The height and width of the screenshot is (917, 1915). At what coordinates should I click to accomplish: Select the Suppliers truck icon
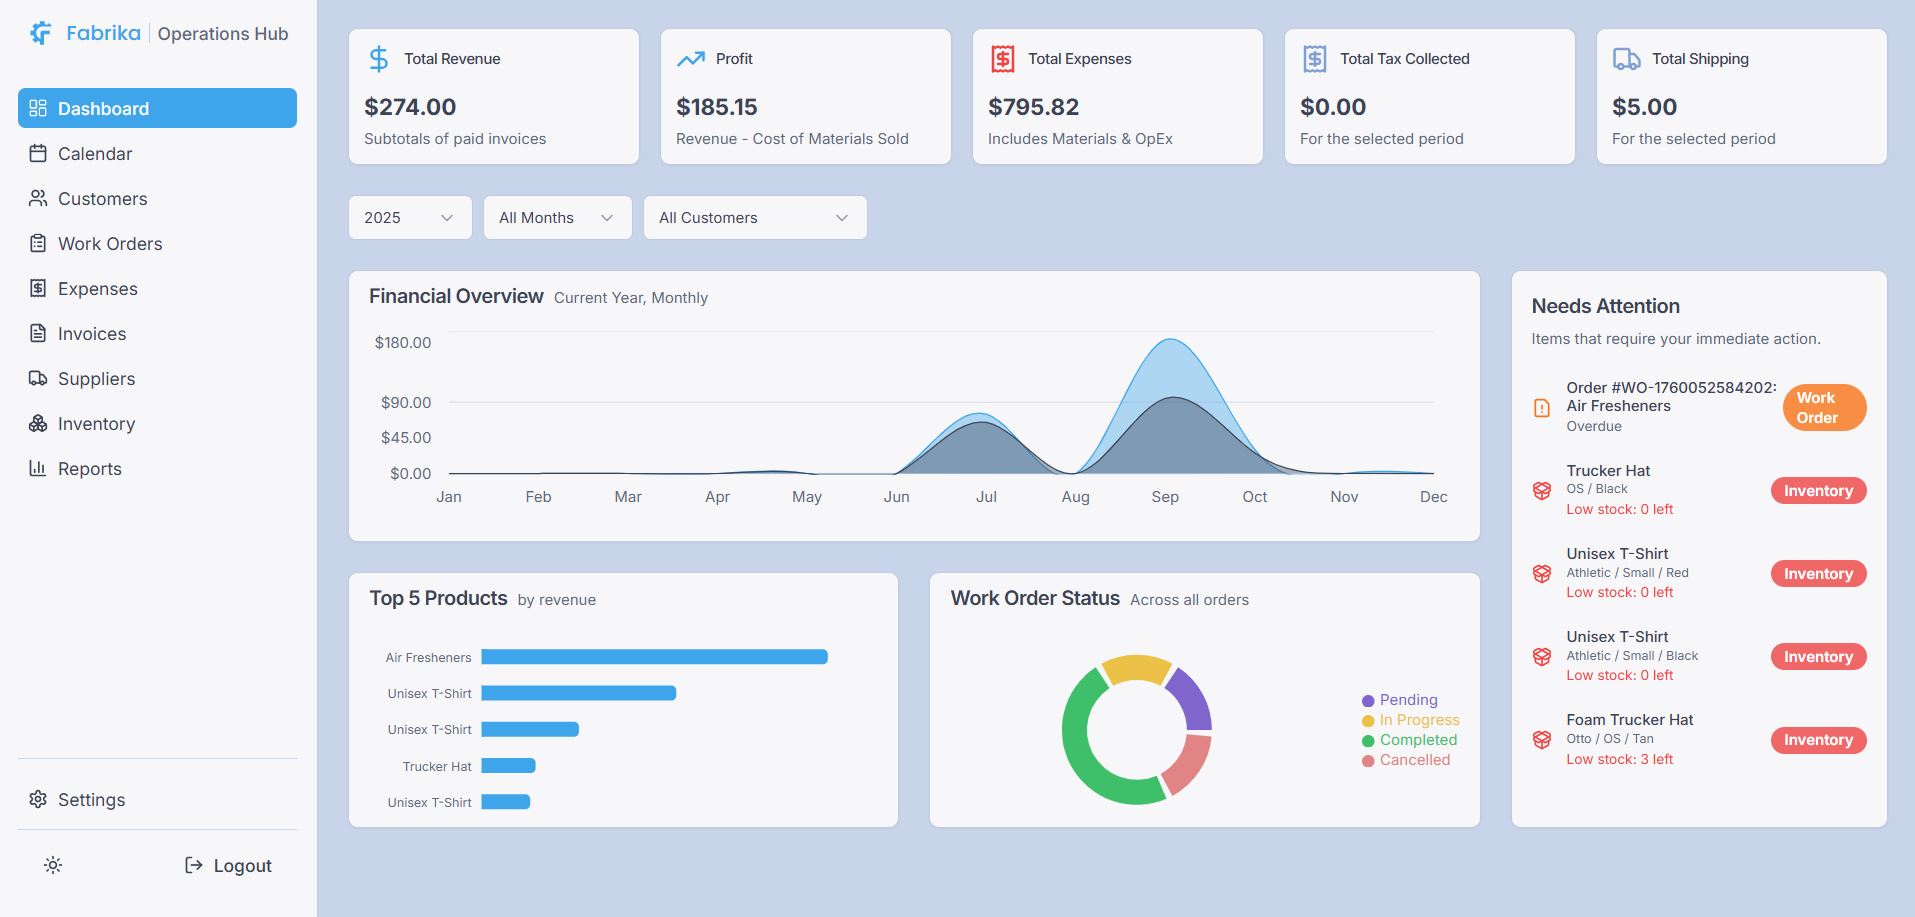click(38, 378)
